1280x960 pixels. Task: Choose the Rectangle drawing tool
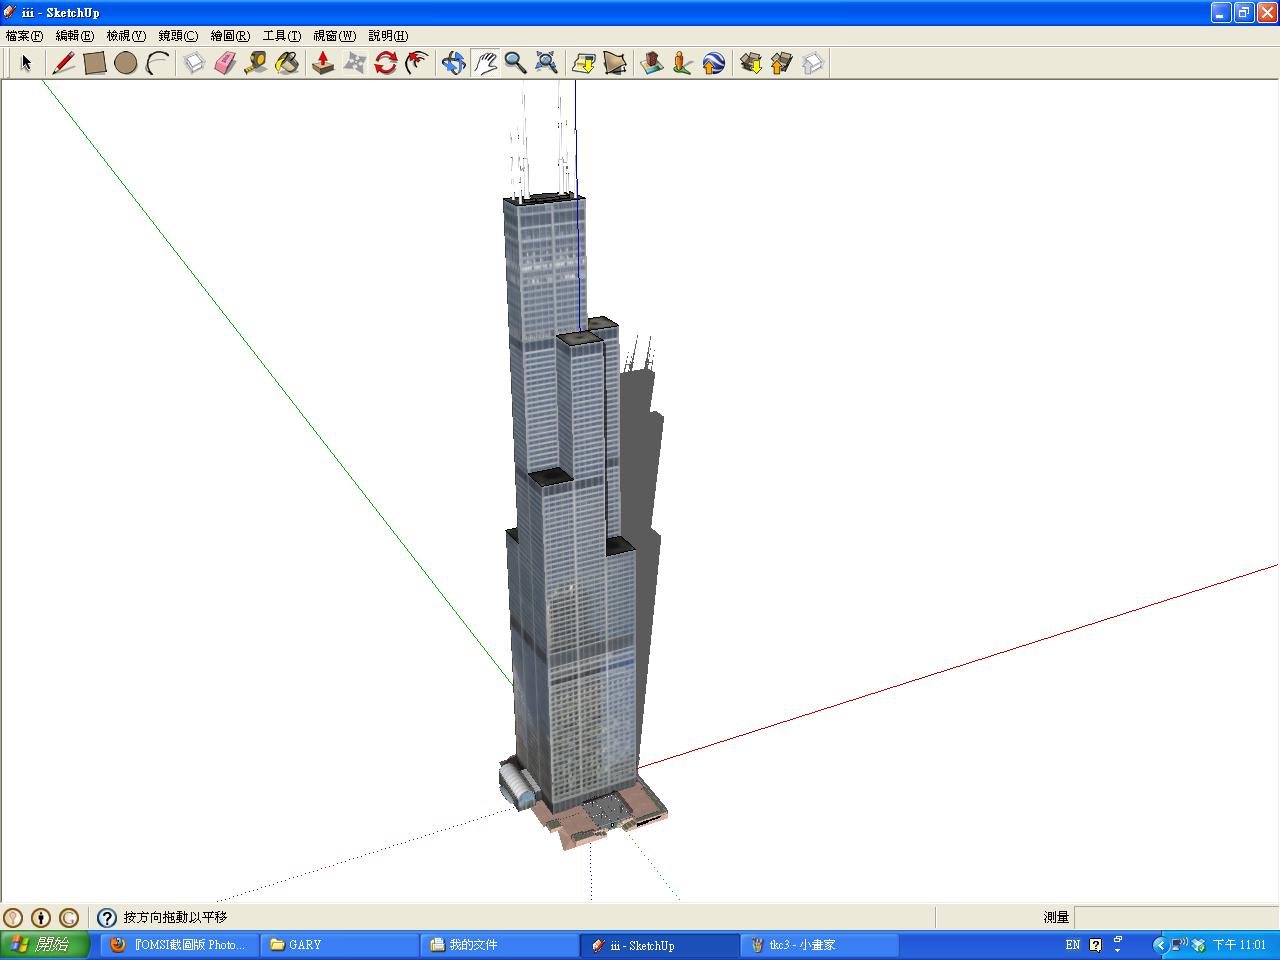[95, 63]
